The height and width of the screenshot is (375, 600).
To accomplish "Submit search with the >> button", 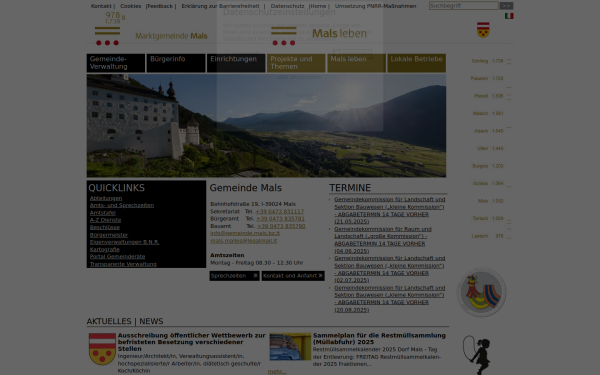I will pyautogui.click(x=506, y=6).
